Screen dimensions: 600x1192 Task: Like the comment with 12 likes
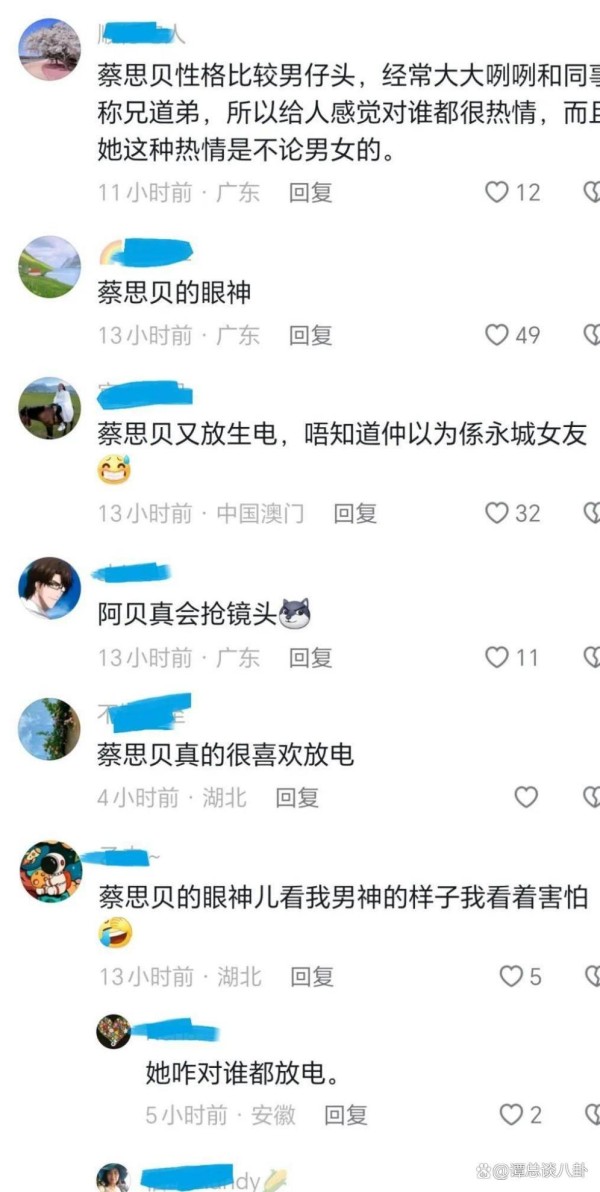pyautogui.click(x=497, y=192)
